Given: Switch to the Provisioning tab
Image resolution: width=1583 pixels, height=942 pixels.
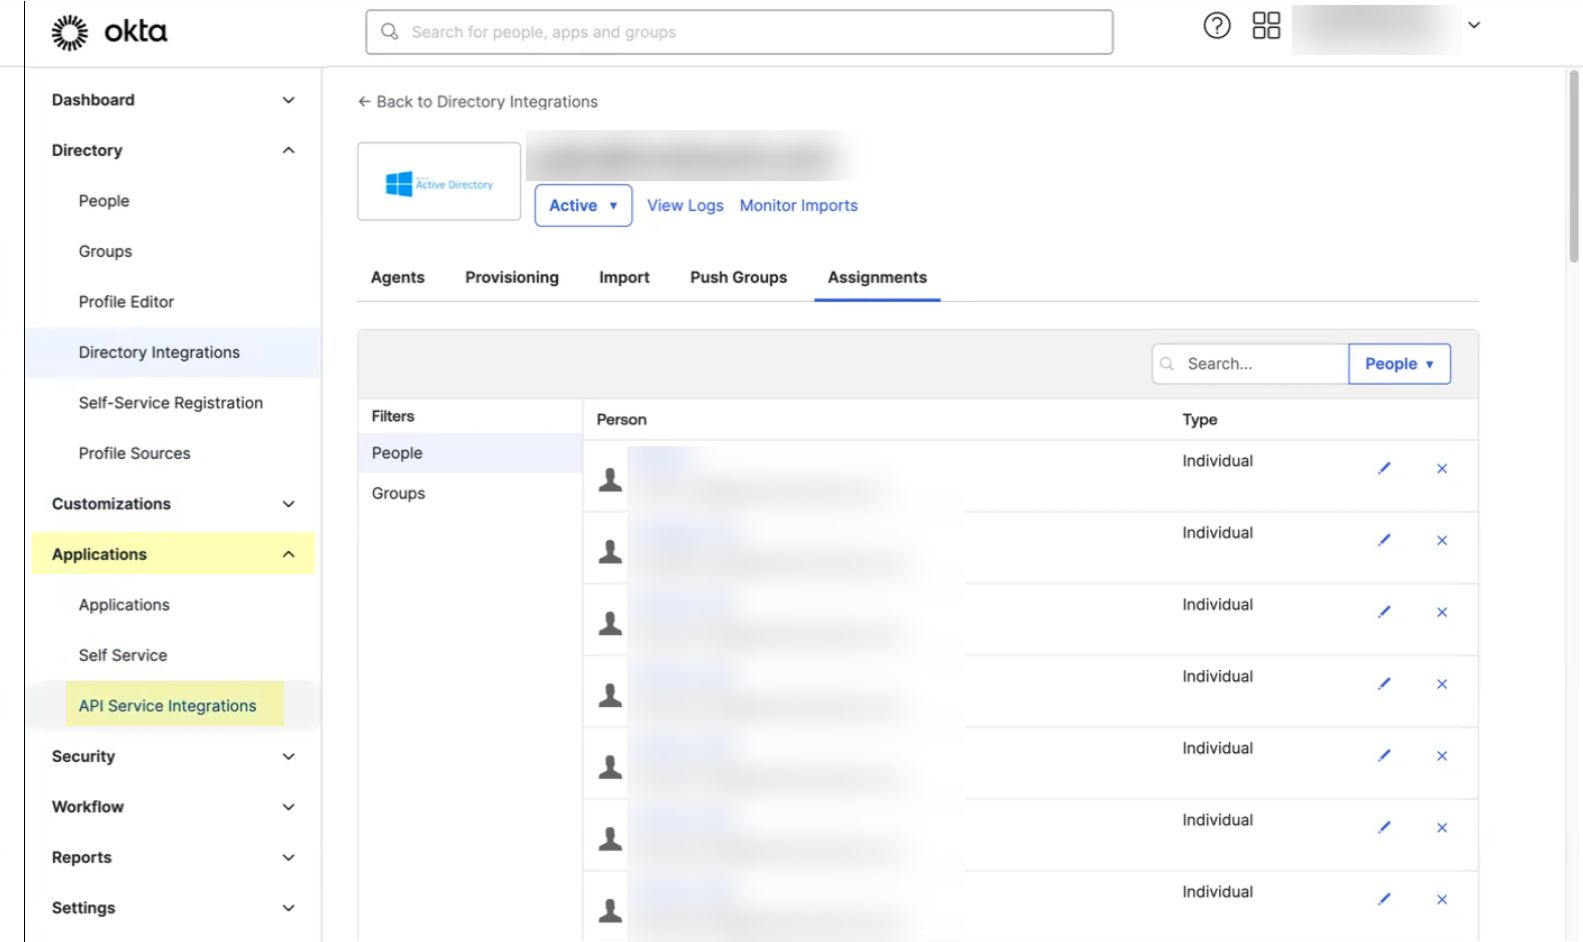Looking at the screenshot, I should tap(511, 277).
